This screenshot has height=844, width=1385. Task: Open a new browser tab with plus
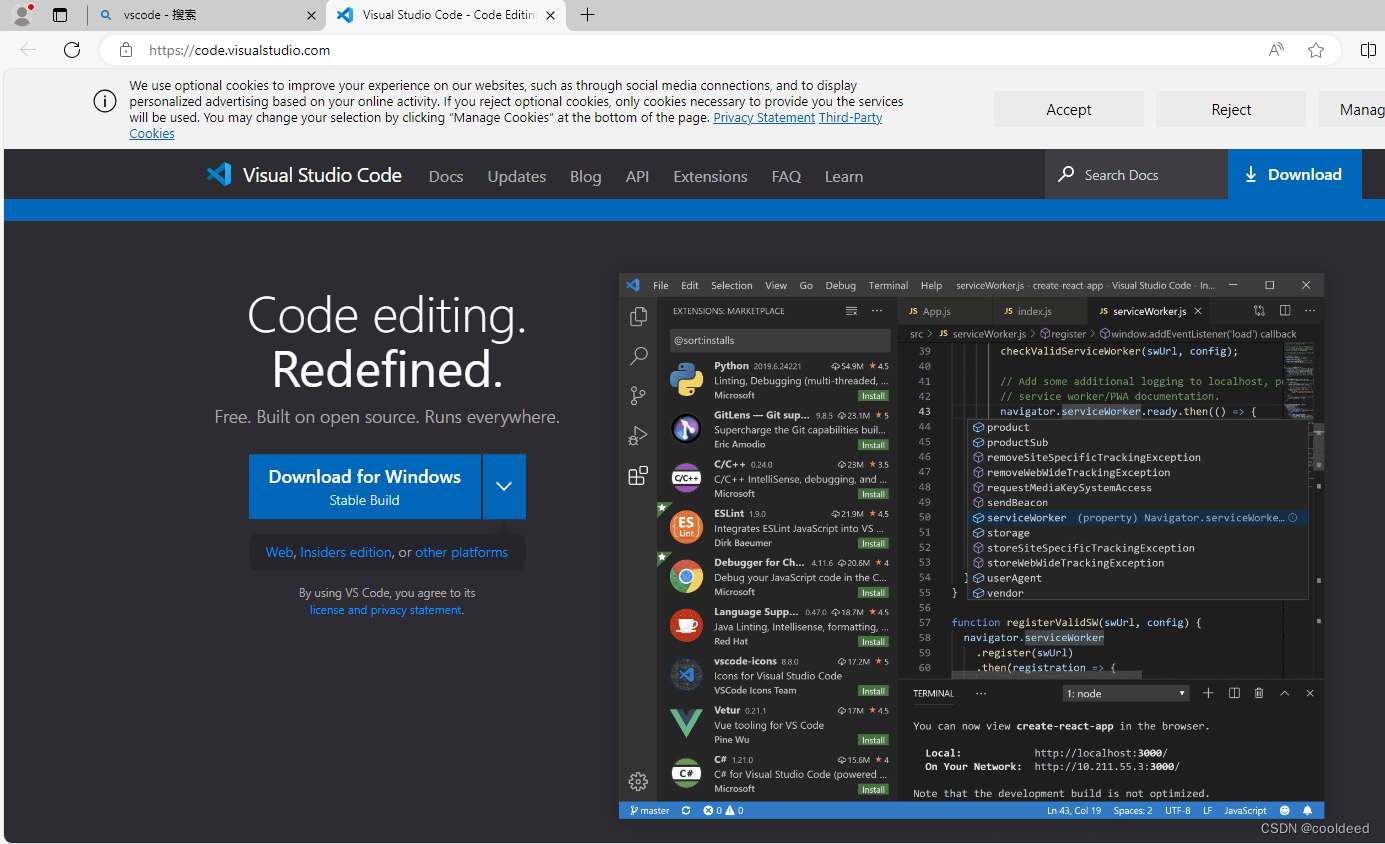click(x=587, y=15)
